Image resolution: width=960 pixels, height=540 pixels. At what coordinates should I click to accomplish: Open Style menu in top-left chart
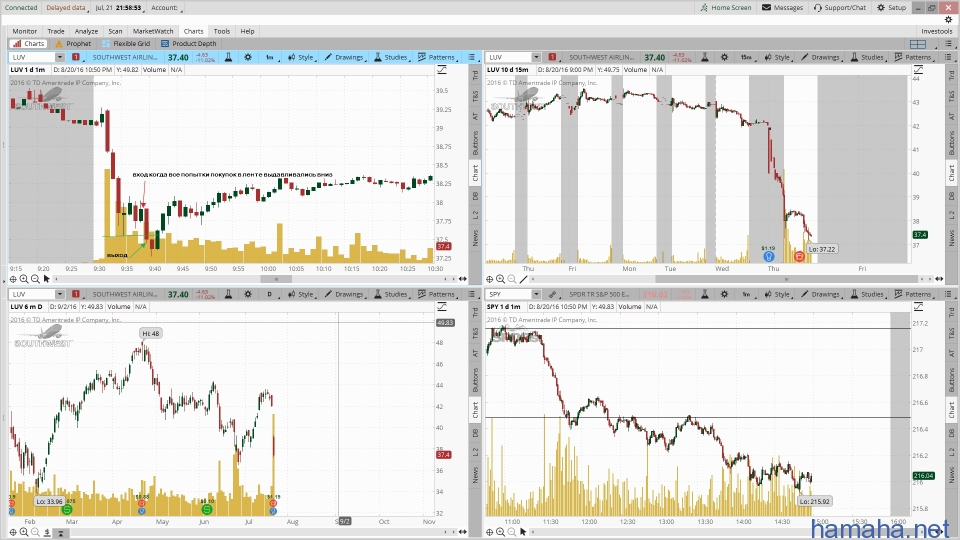coord(301,57)
